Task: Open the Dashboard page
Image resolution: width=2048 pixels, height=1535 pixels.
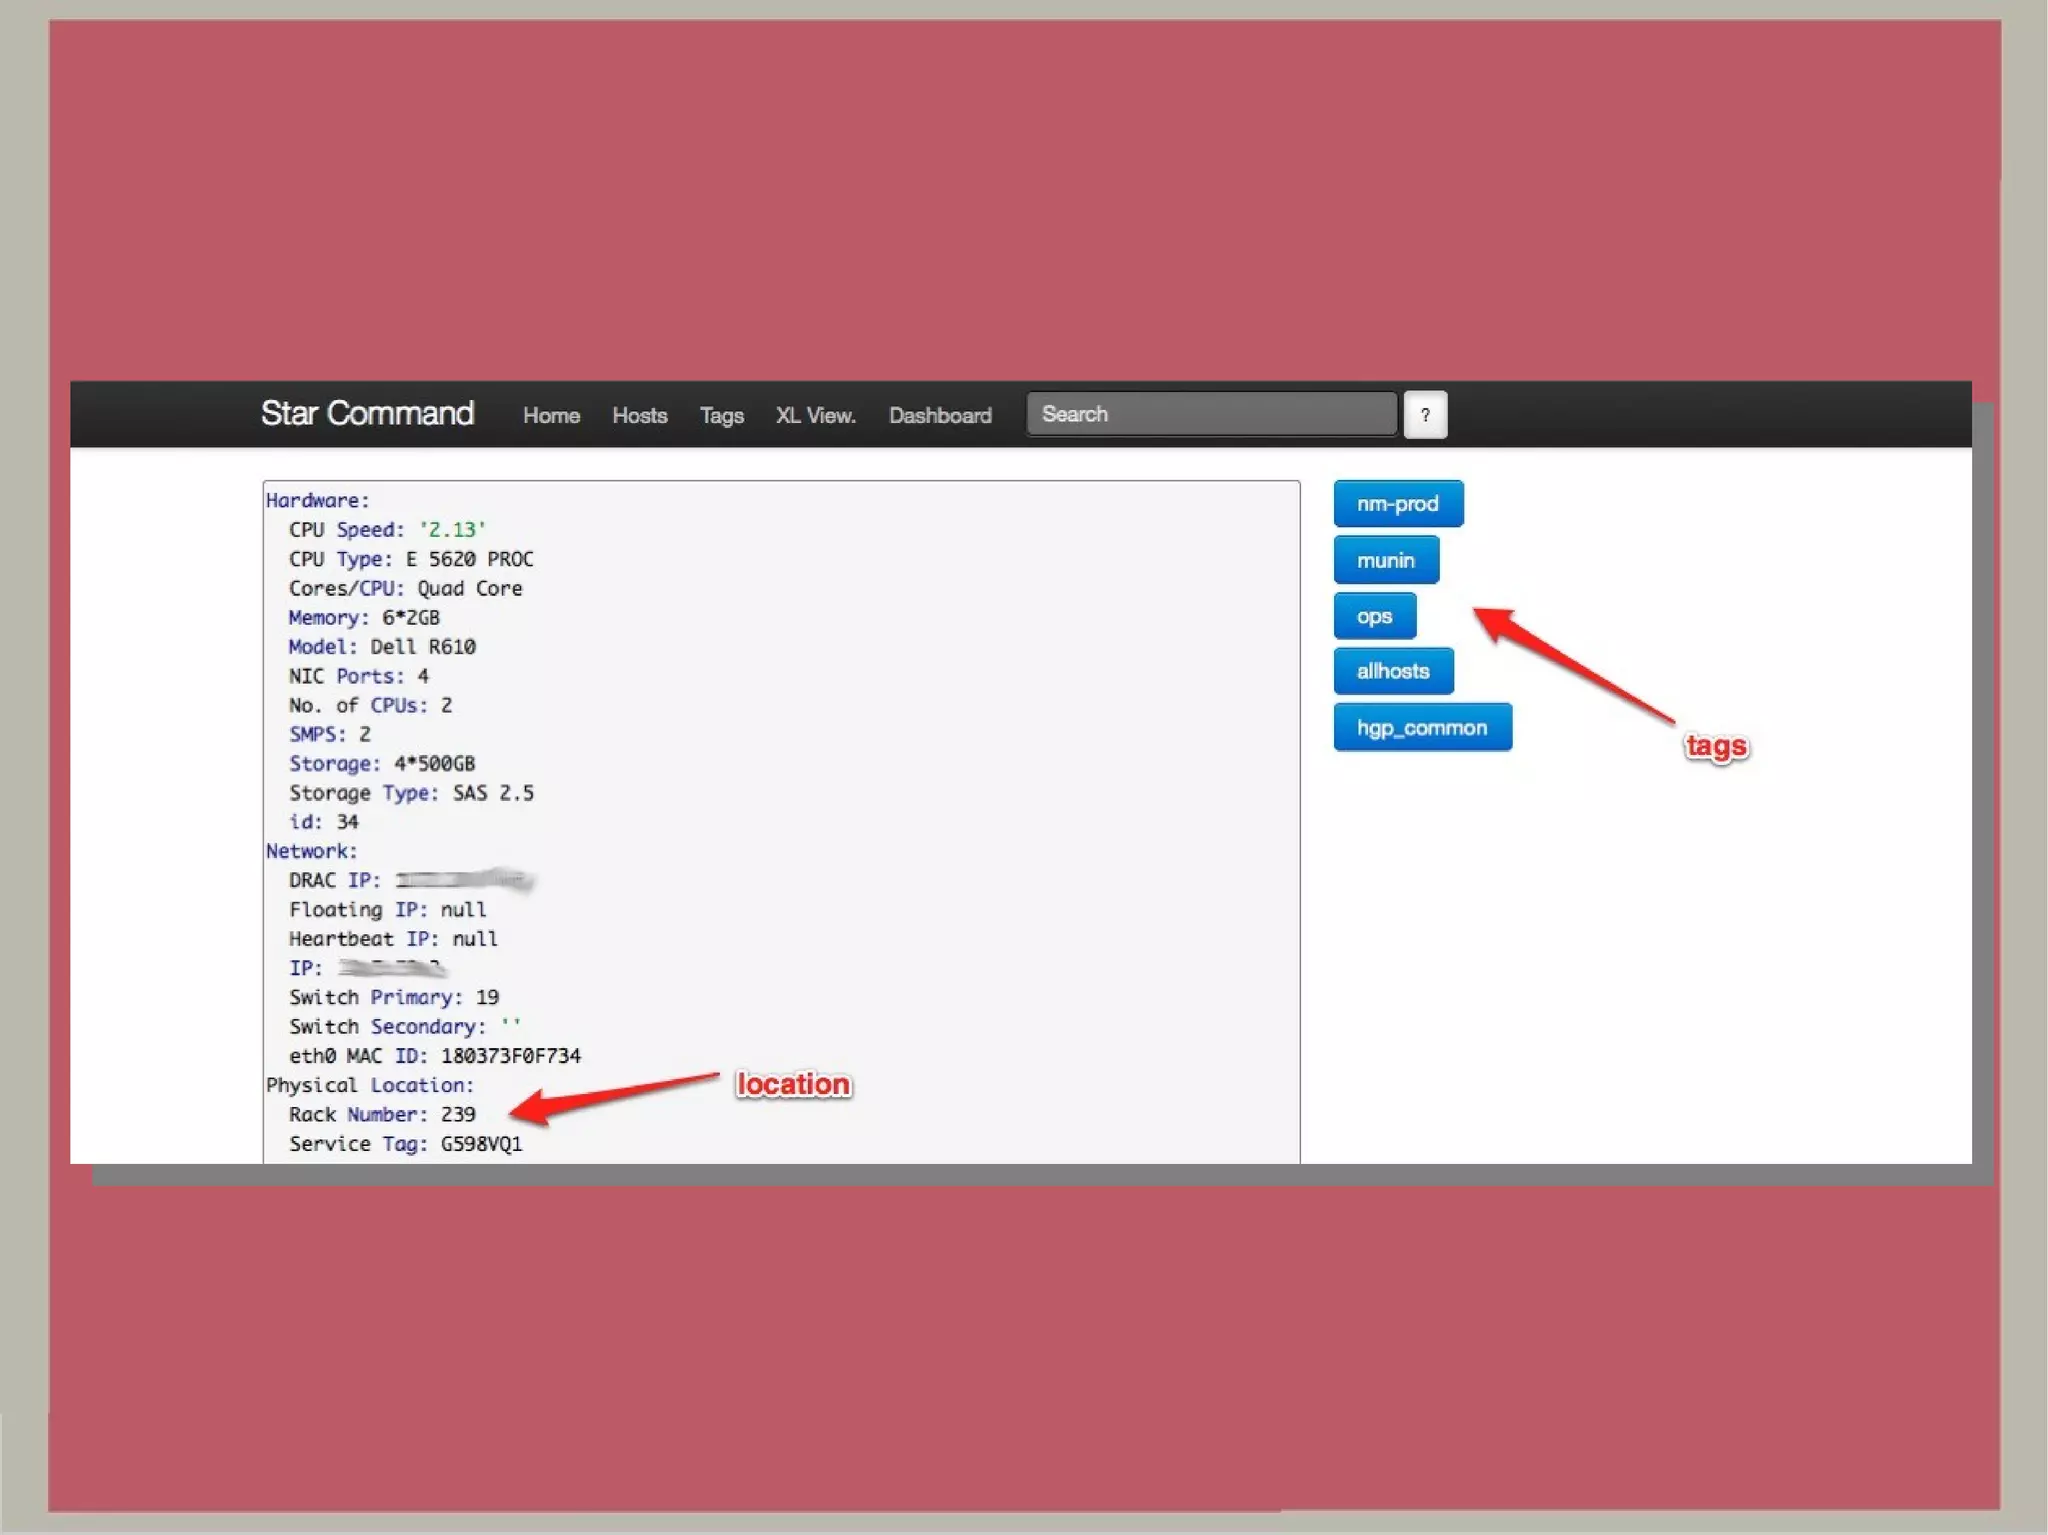Action: (x=940, y=415)
